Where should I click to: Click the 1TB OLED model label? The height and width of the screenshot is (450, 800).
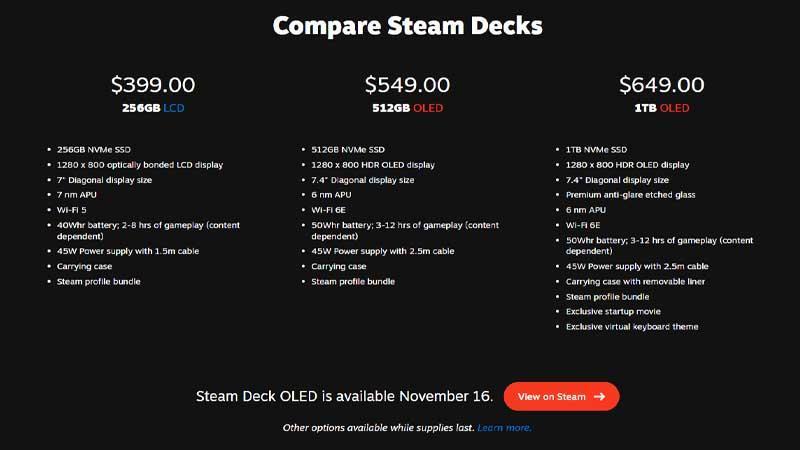pos(662,108)
